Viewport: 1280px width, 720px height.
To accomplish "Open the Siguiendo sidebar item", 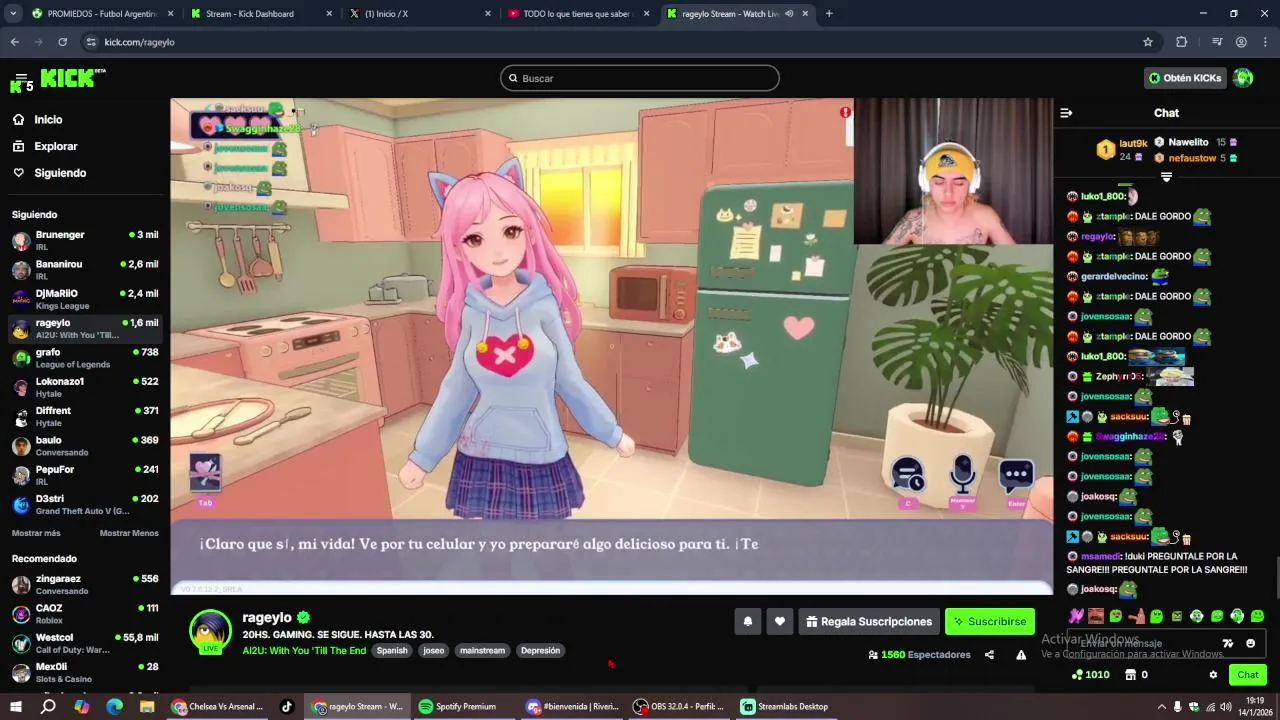I will coord(60,173).
